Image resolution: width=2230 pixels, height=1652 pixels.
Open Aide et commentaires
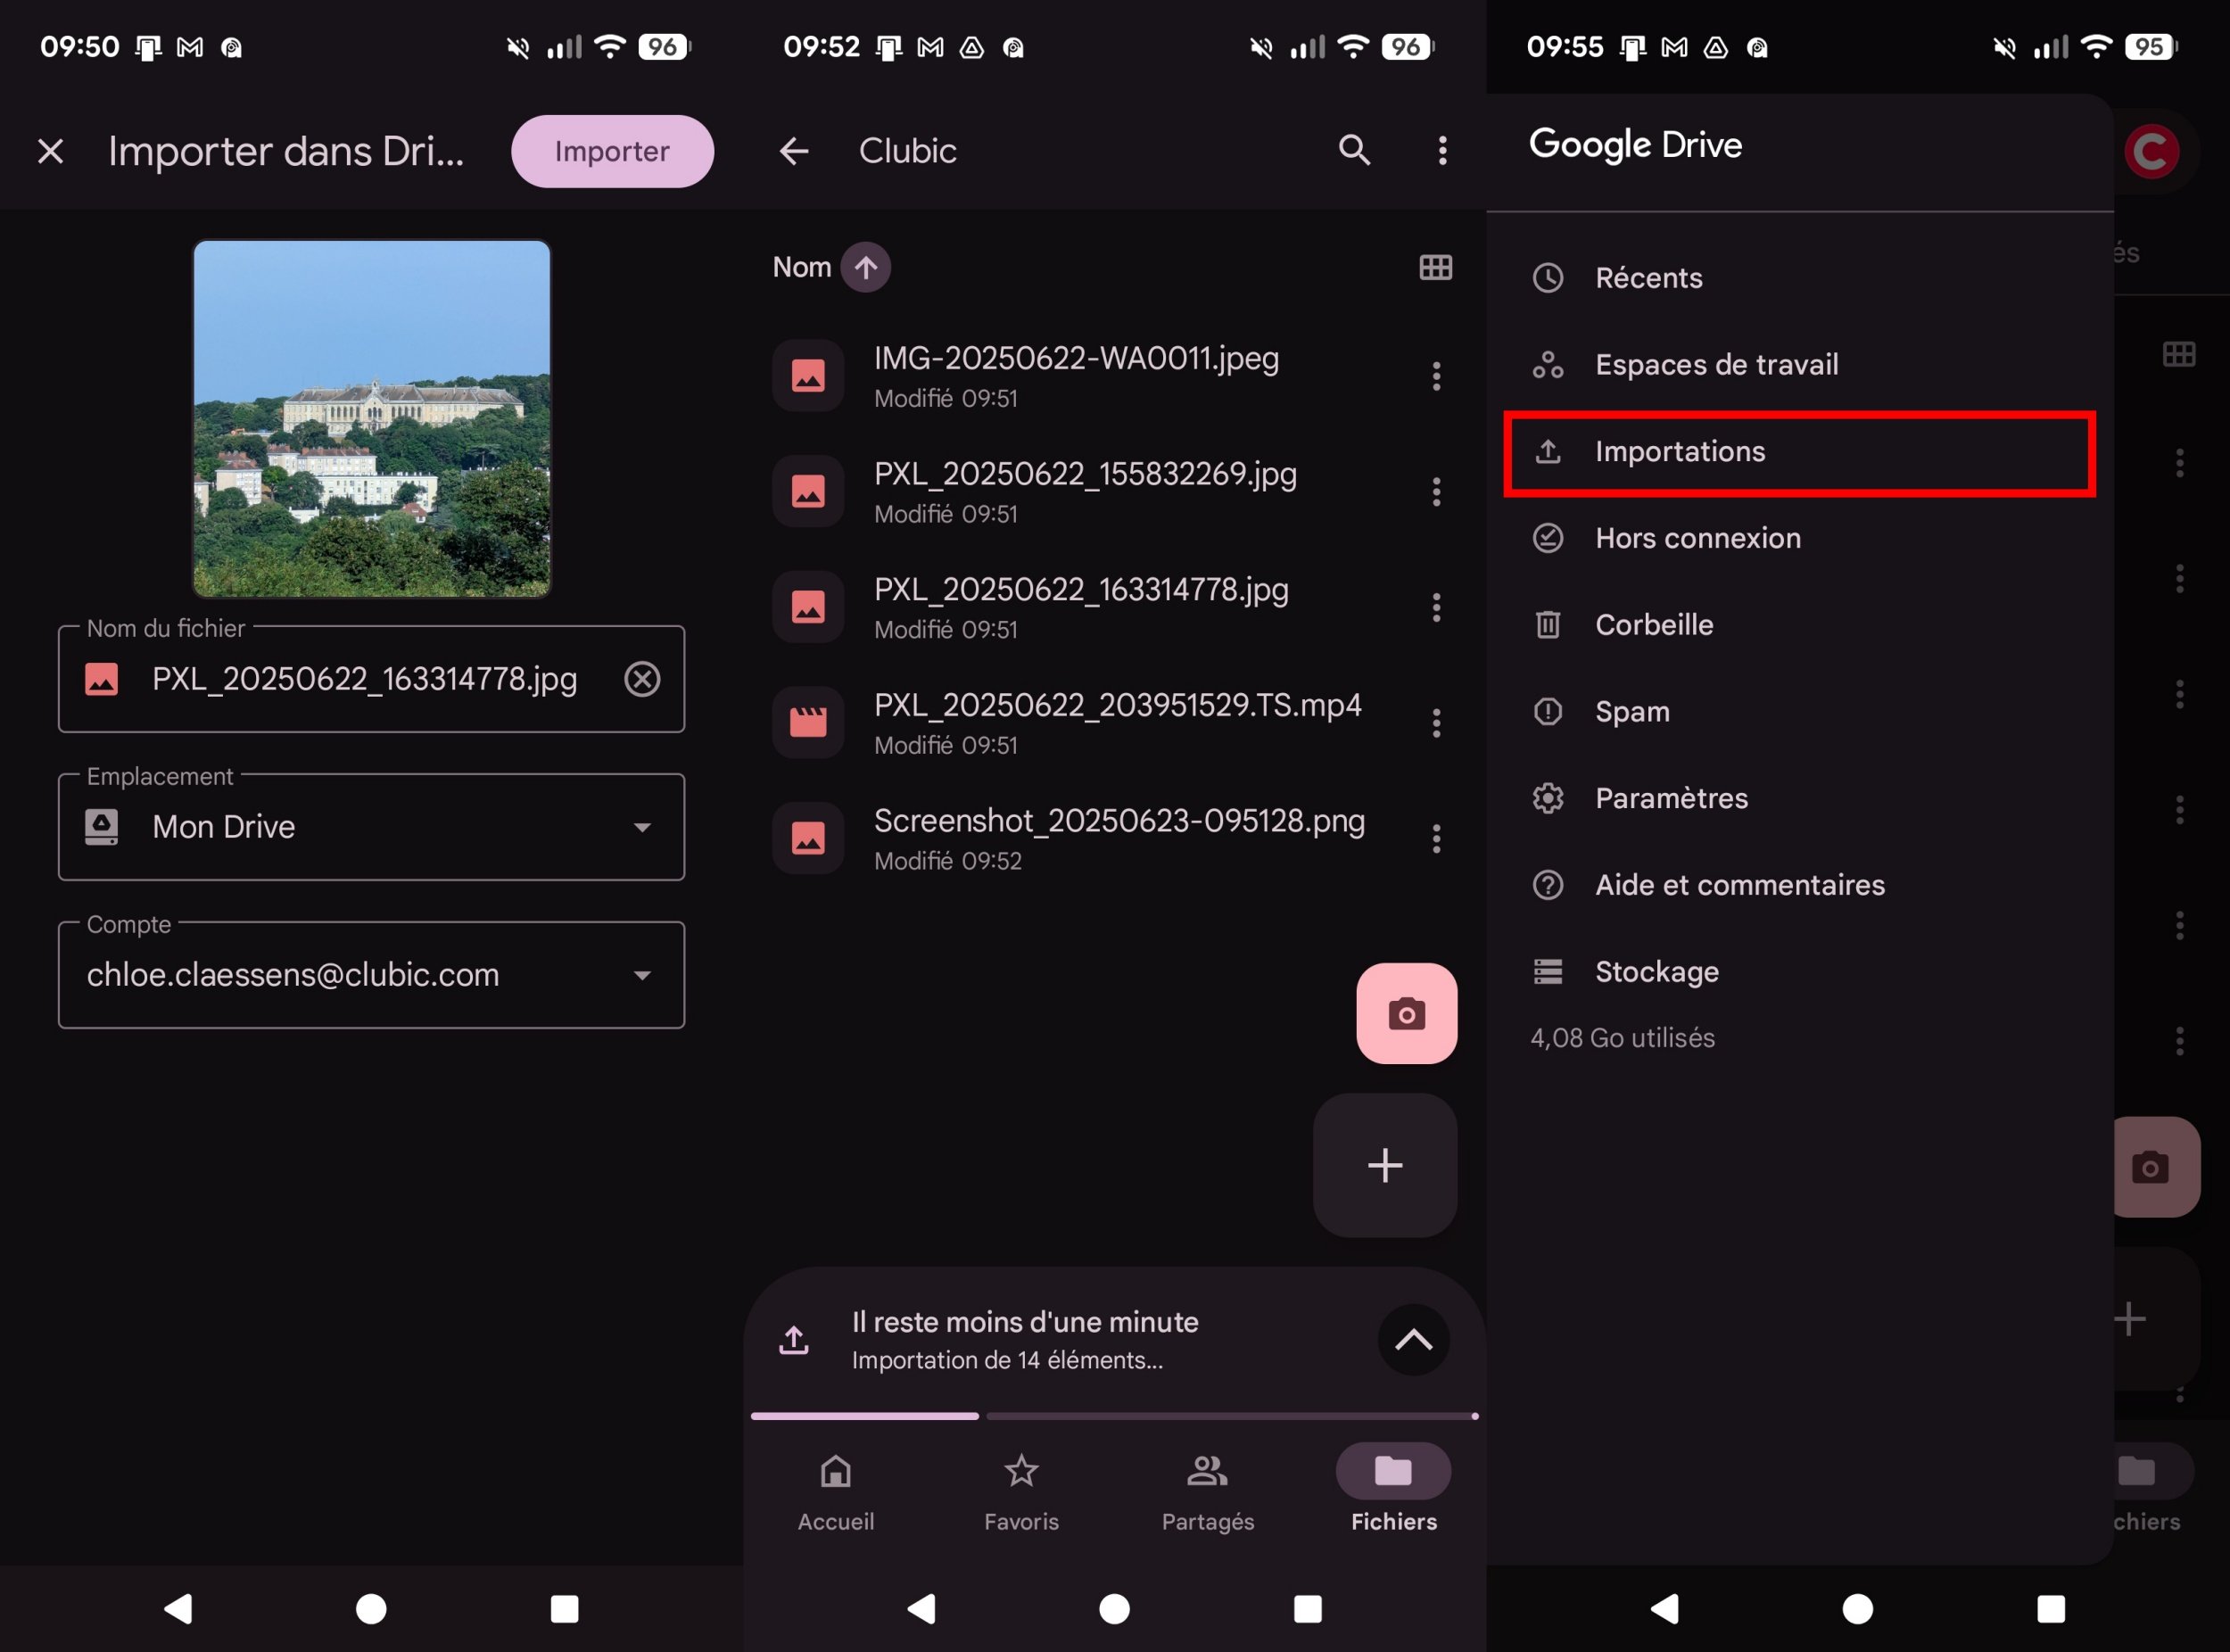[1739, 884]
